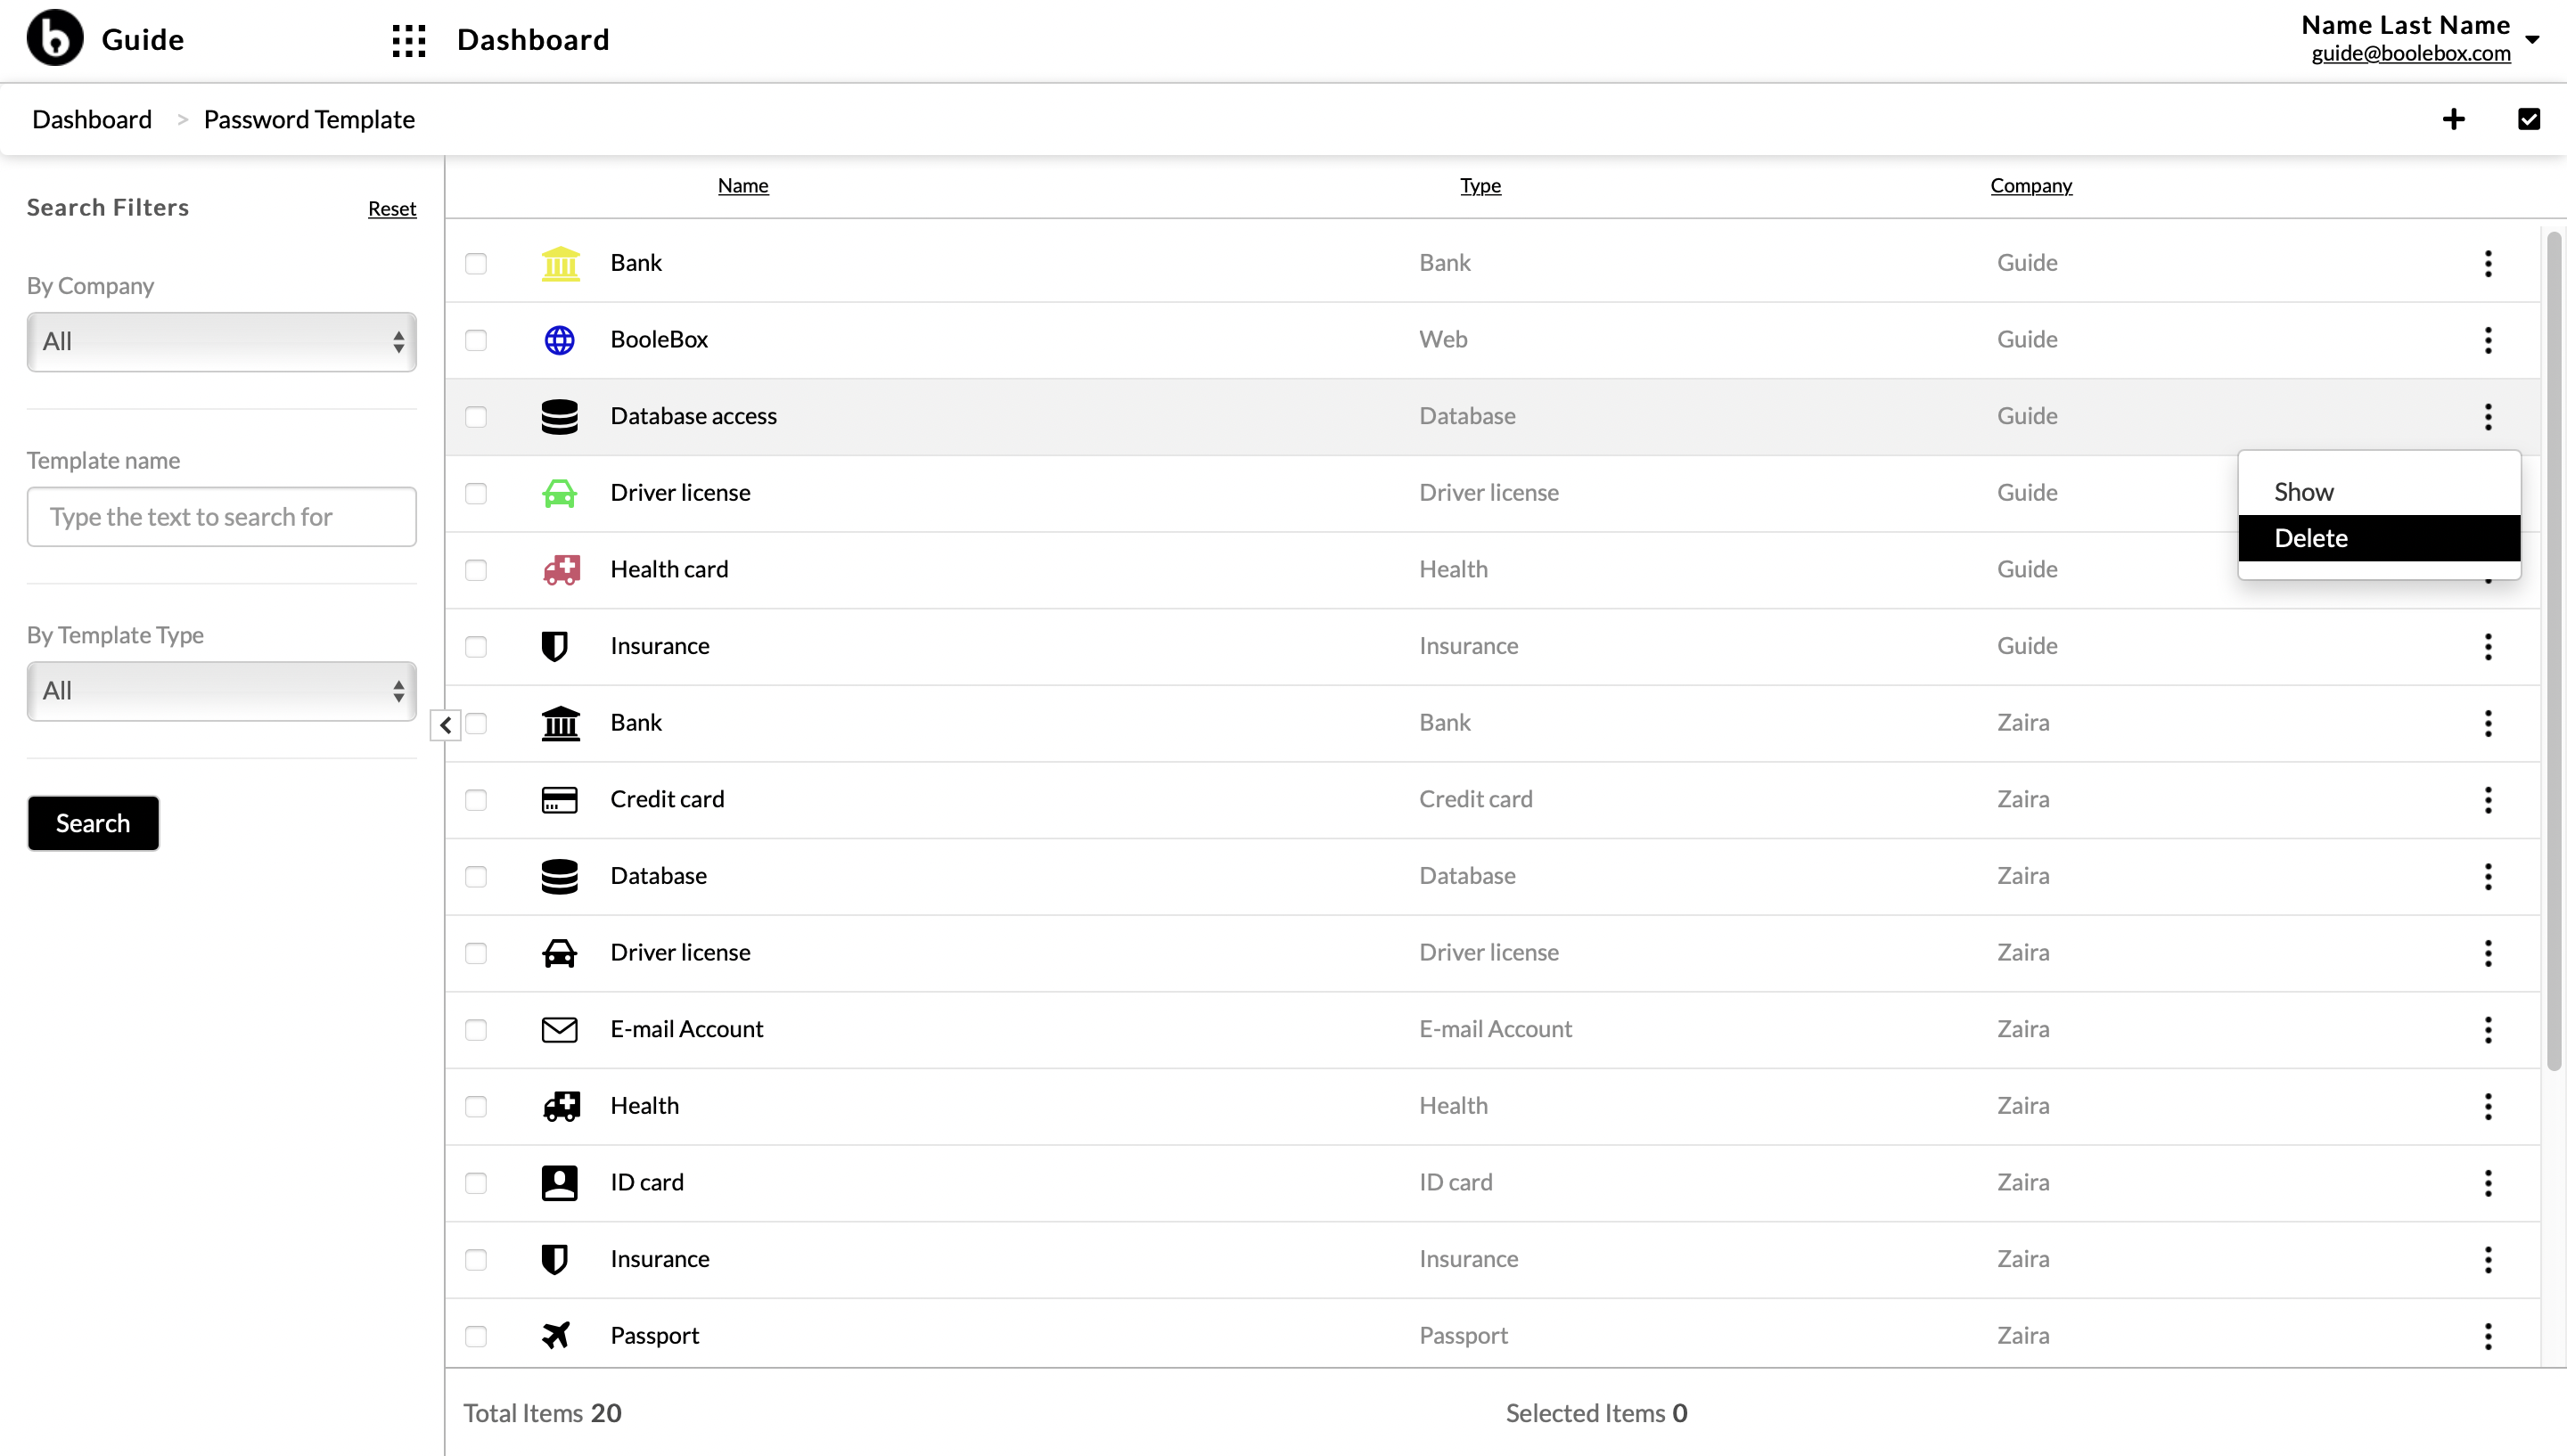Click the select-all checkmark icon in breadcrumb bar

(2529, 120)
